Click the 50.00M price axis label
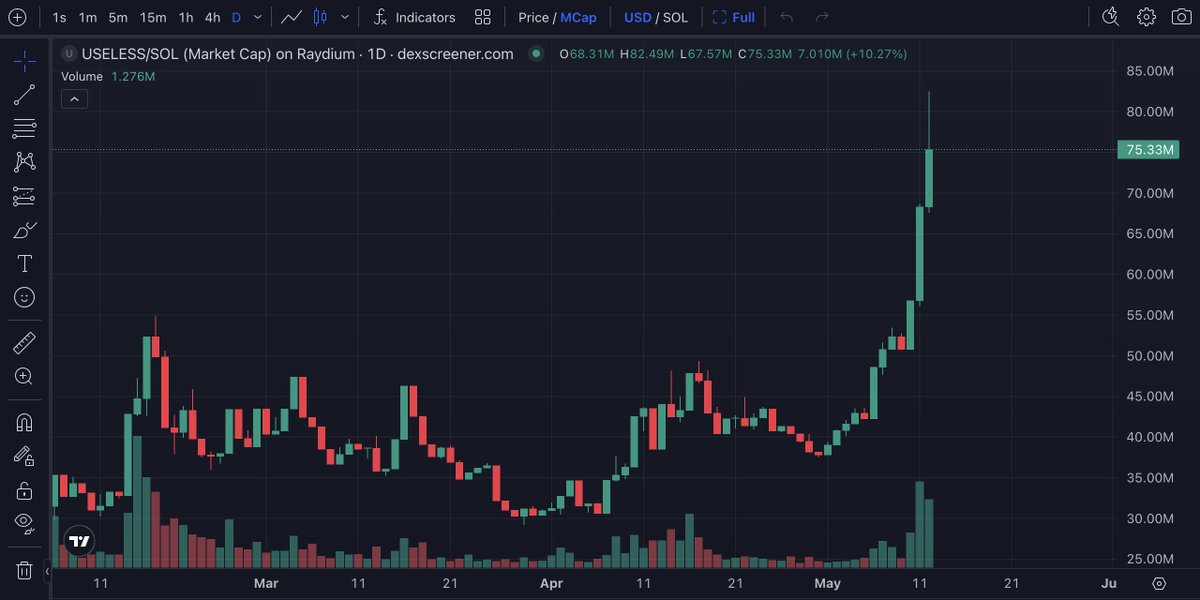Viewport: 1200px width, 600px height. pyautogui.click(x=1150, y=356)
